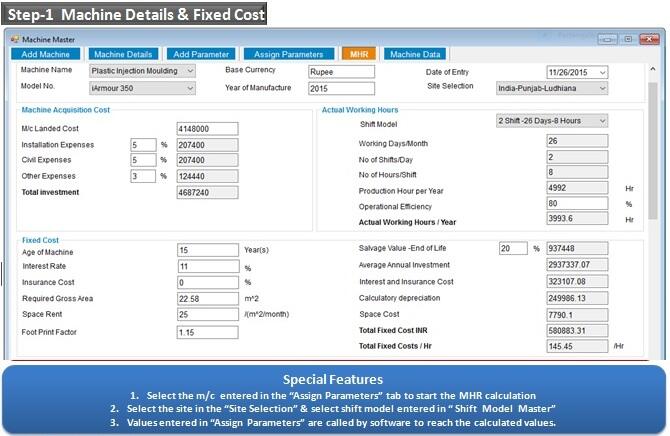Screen dimensions: 670x436
Task: Maximize the Machine Master window
Action: (x=627, y=39)
